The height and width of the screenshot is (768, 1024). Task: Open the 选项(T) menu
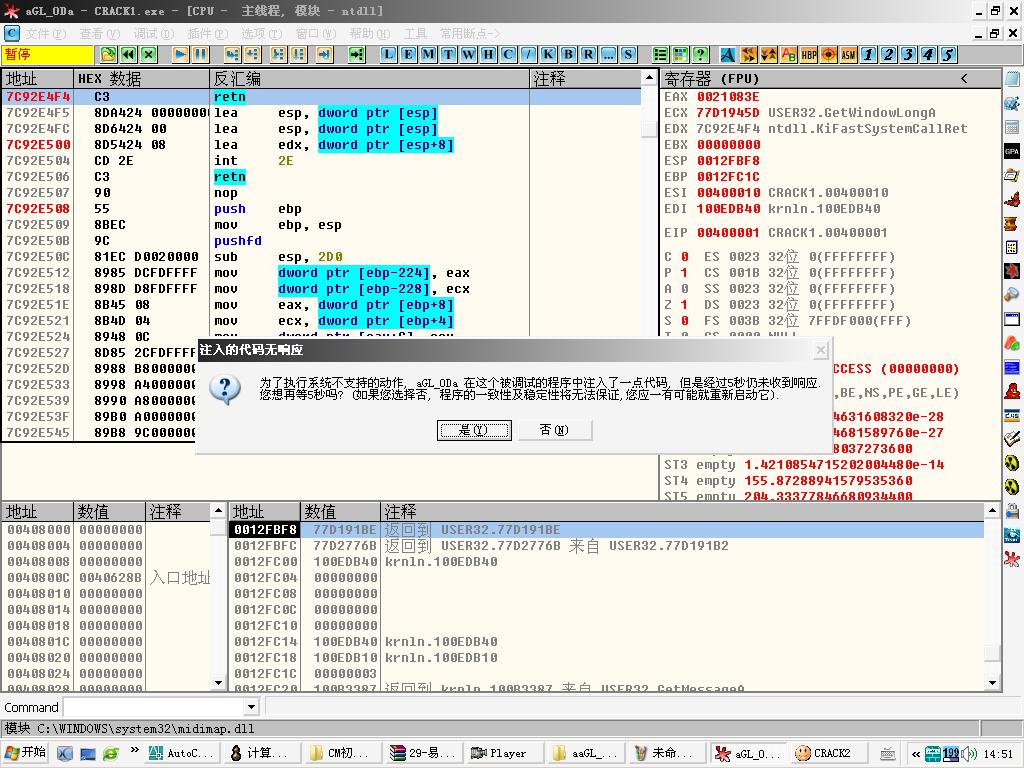click(262, 33)
